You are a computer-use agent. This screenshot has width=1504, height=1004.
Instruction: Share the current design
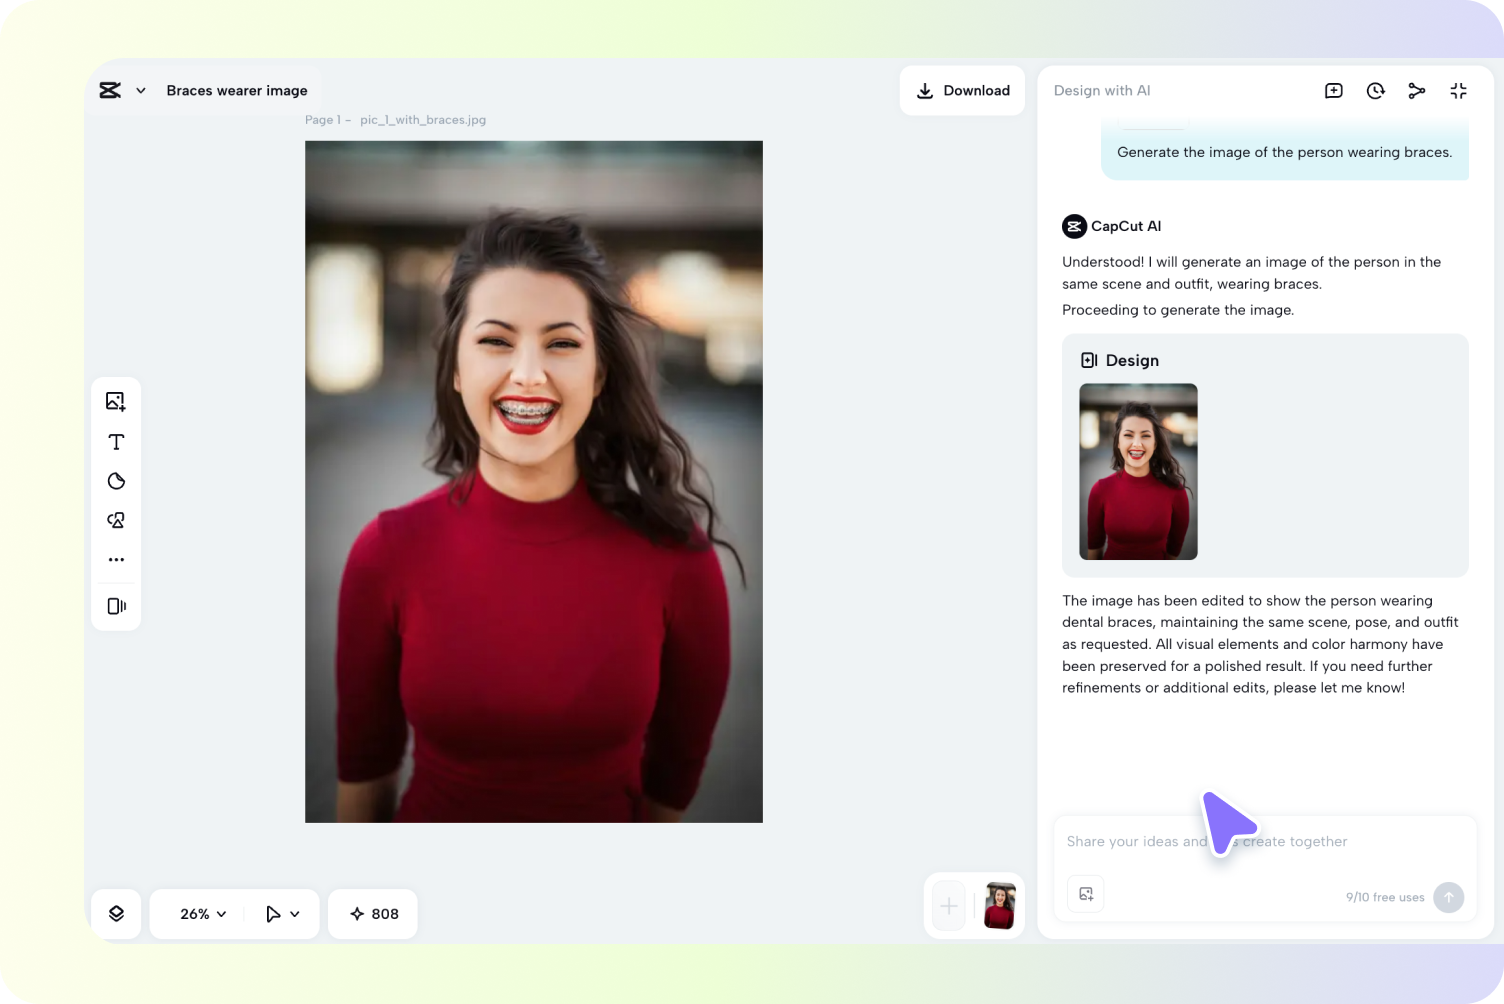click(1417, 90)
